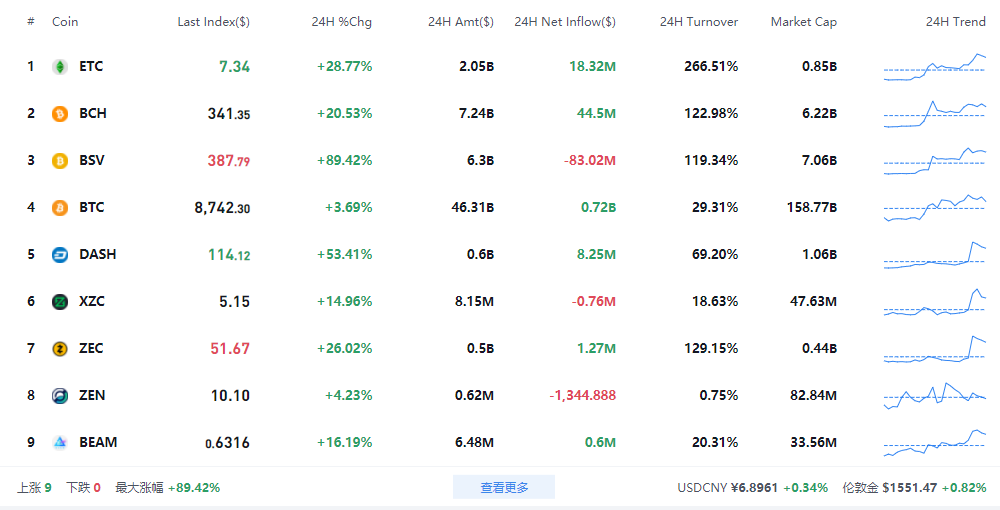Click BTC 24H amount 46.31B
Screen dimensions: 1000x510
click(x=473, y=207)
